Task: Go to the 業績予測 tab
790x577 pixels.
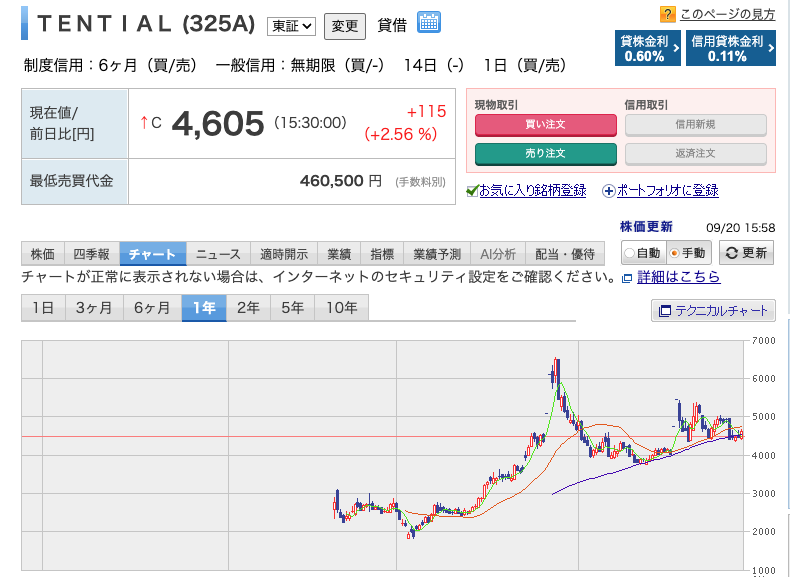Action: [437, 254]
